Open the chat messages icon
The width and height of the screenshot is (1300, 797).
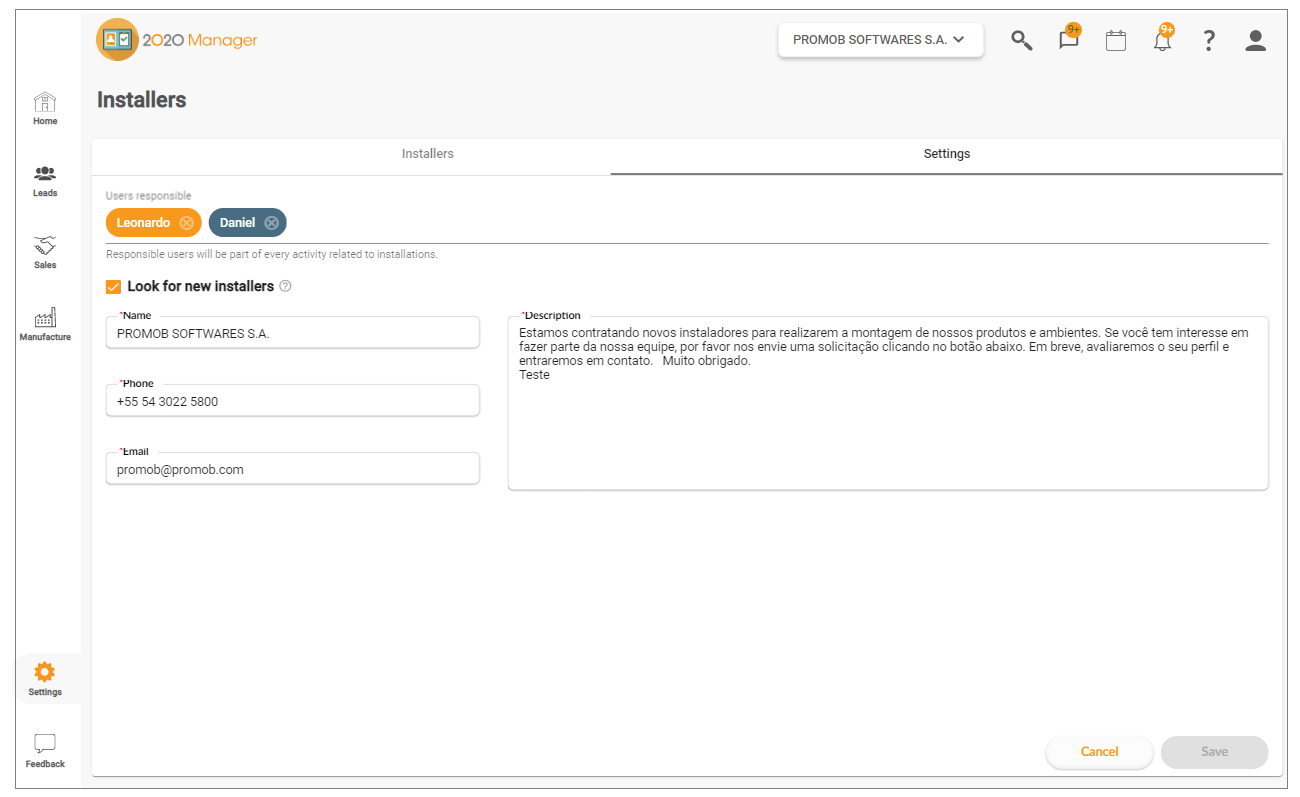(x=1069, y=40)
